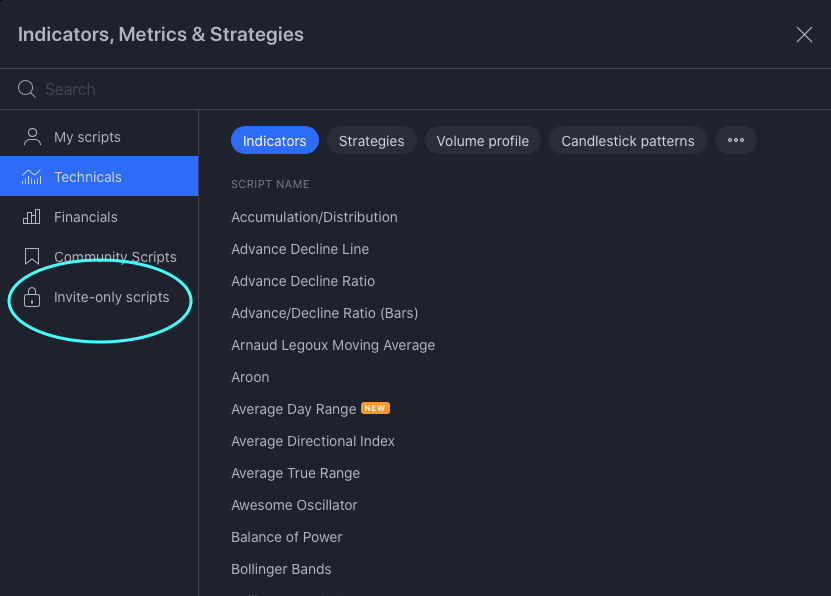Choose the Awesome Oscillator indicator
Viewport: 831px width, 596px height.
[294, 505]
